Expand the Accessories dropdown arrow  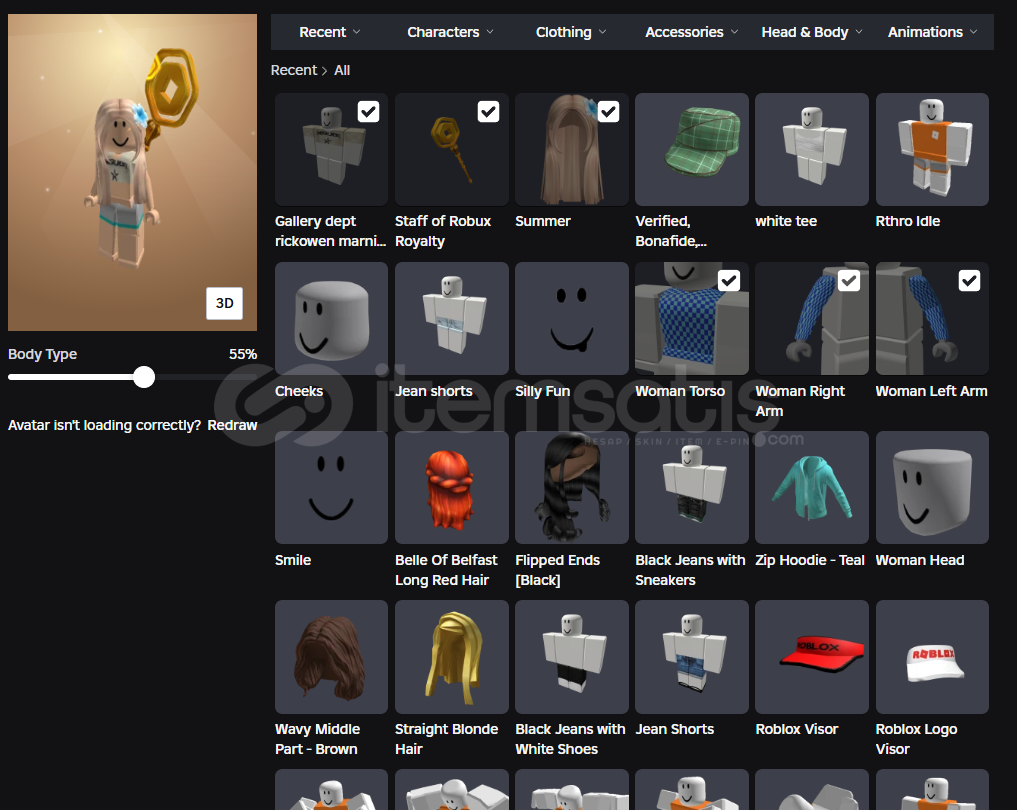click(x=734, y=32)
